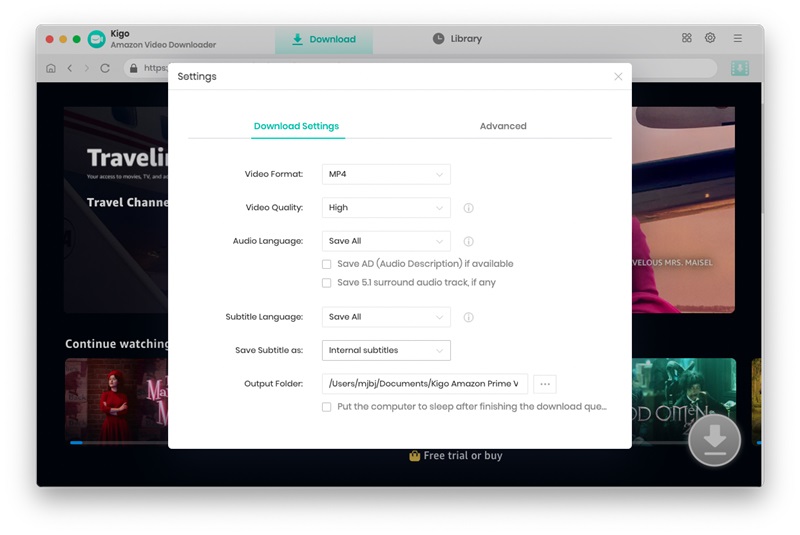Click the Output Folder label

[273, 384]
